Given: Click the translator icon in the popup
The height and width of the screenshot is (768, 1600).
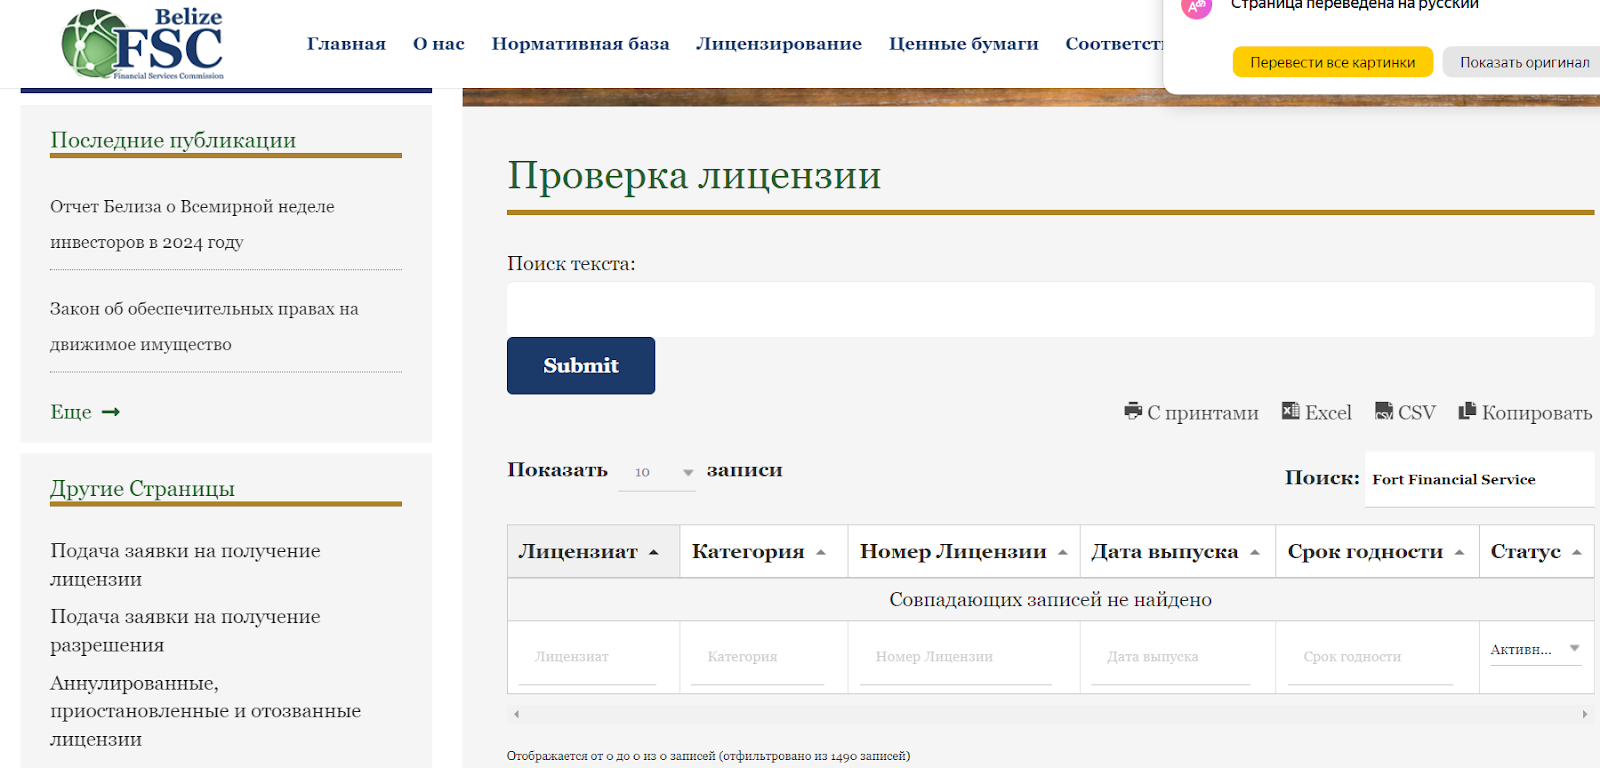Looking at the screenshot, I should (x=1196, y=8).
